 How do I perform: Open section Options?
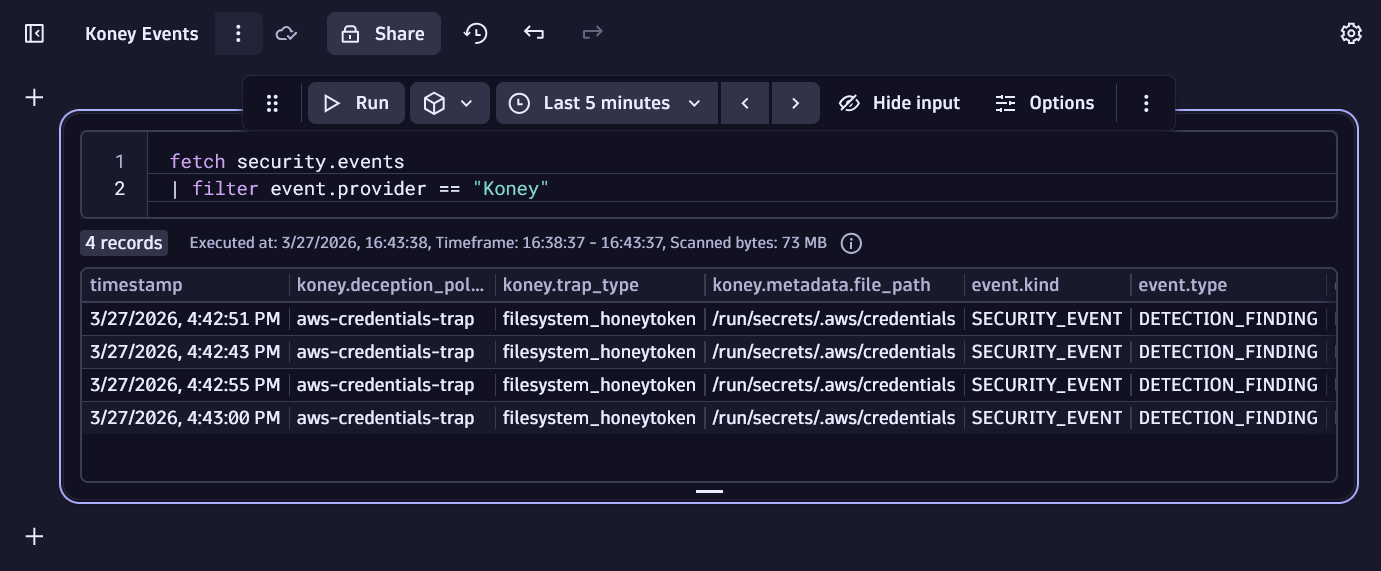[x=1045, y=103]
